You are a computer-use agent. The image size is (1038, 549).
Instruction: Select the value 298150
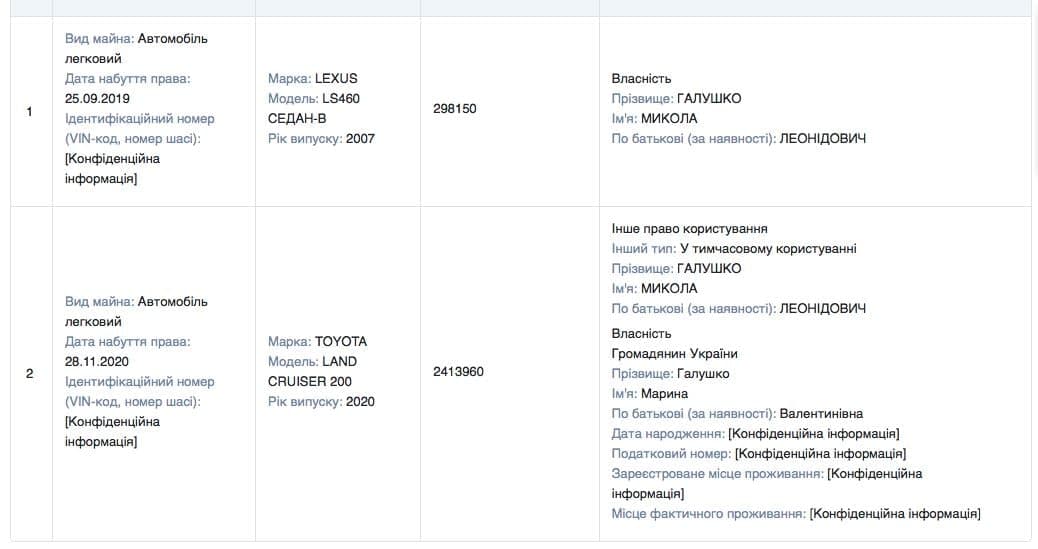[x=455, y=108]
